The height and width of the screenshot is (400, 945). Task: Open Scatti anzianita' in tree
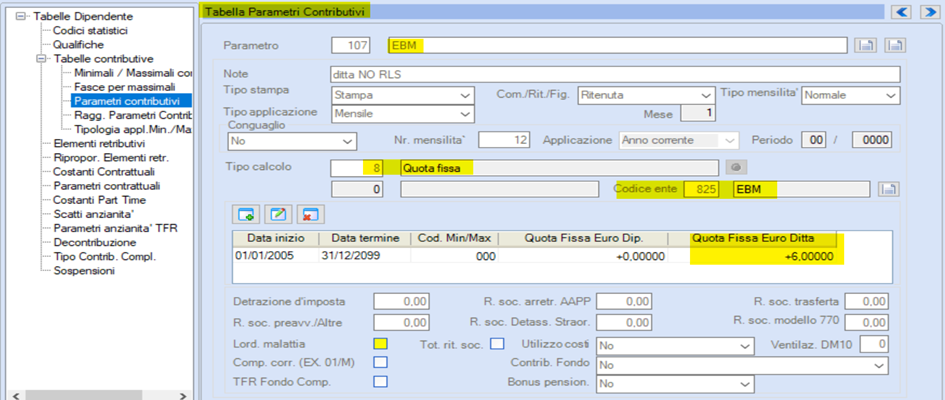click(x=92, y=214)
